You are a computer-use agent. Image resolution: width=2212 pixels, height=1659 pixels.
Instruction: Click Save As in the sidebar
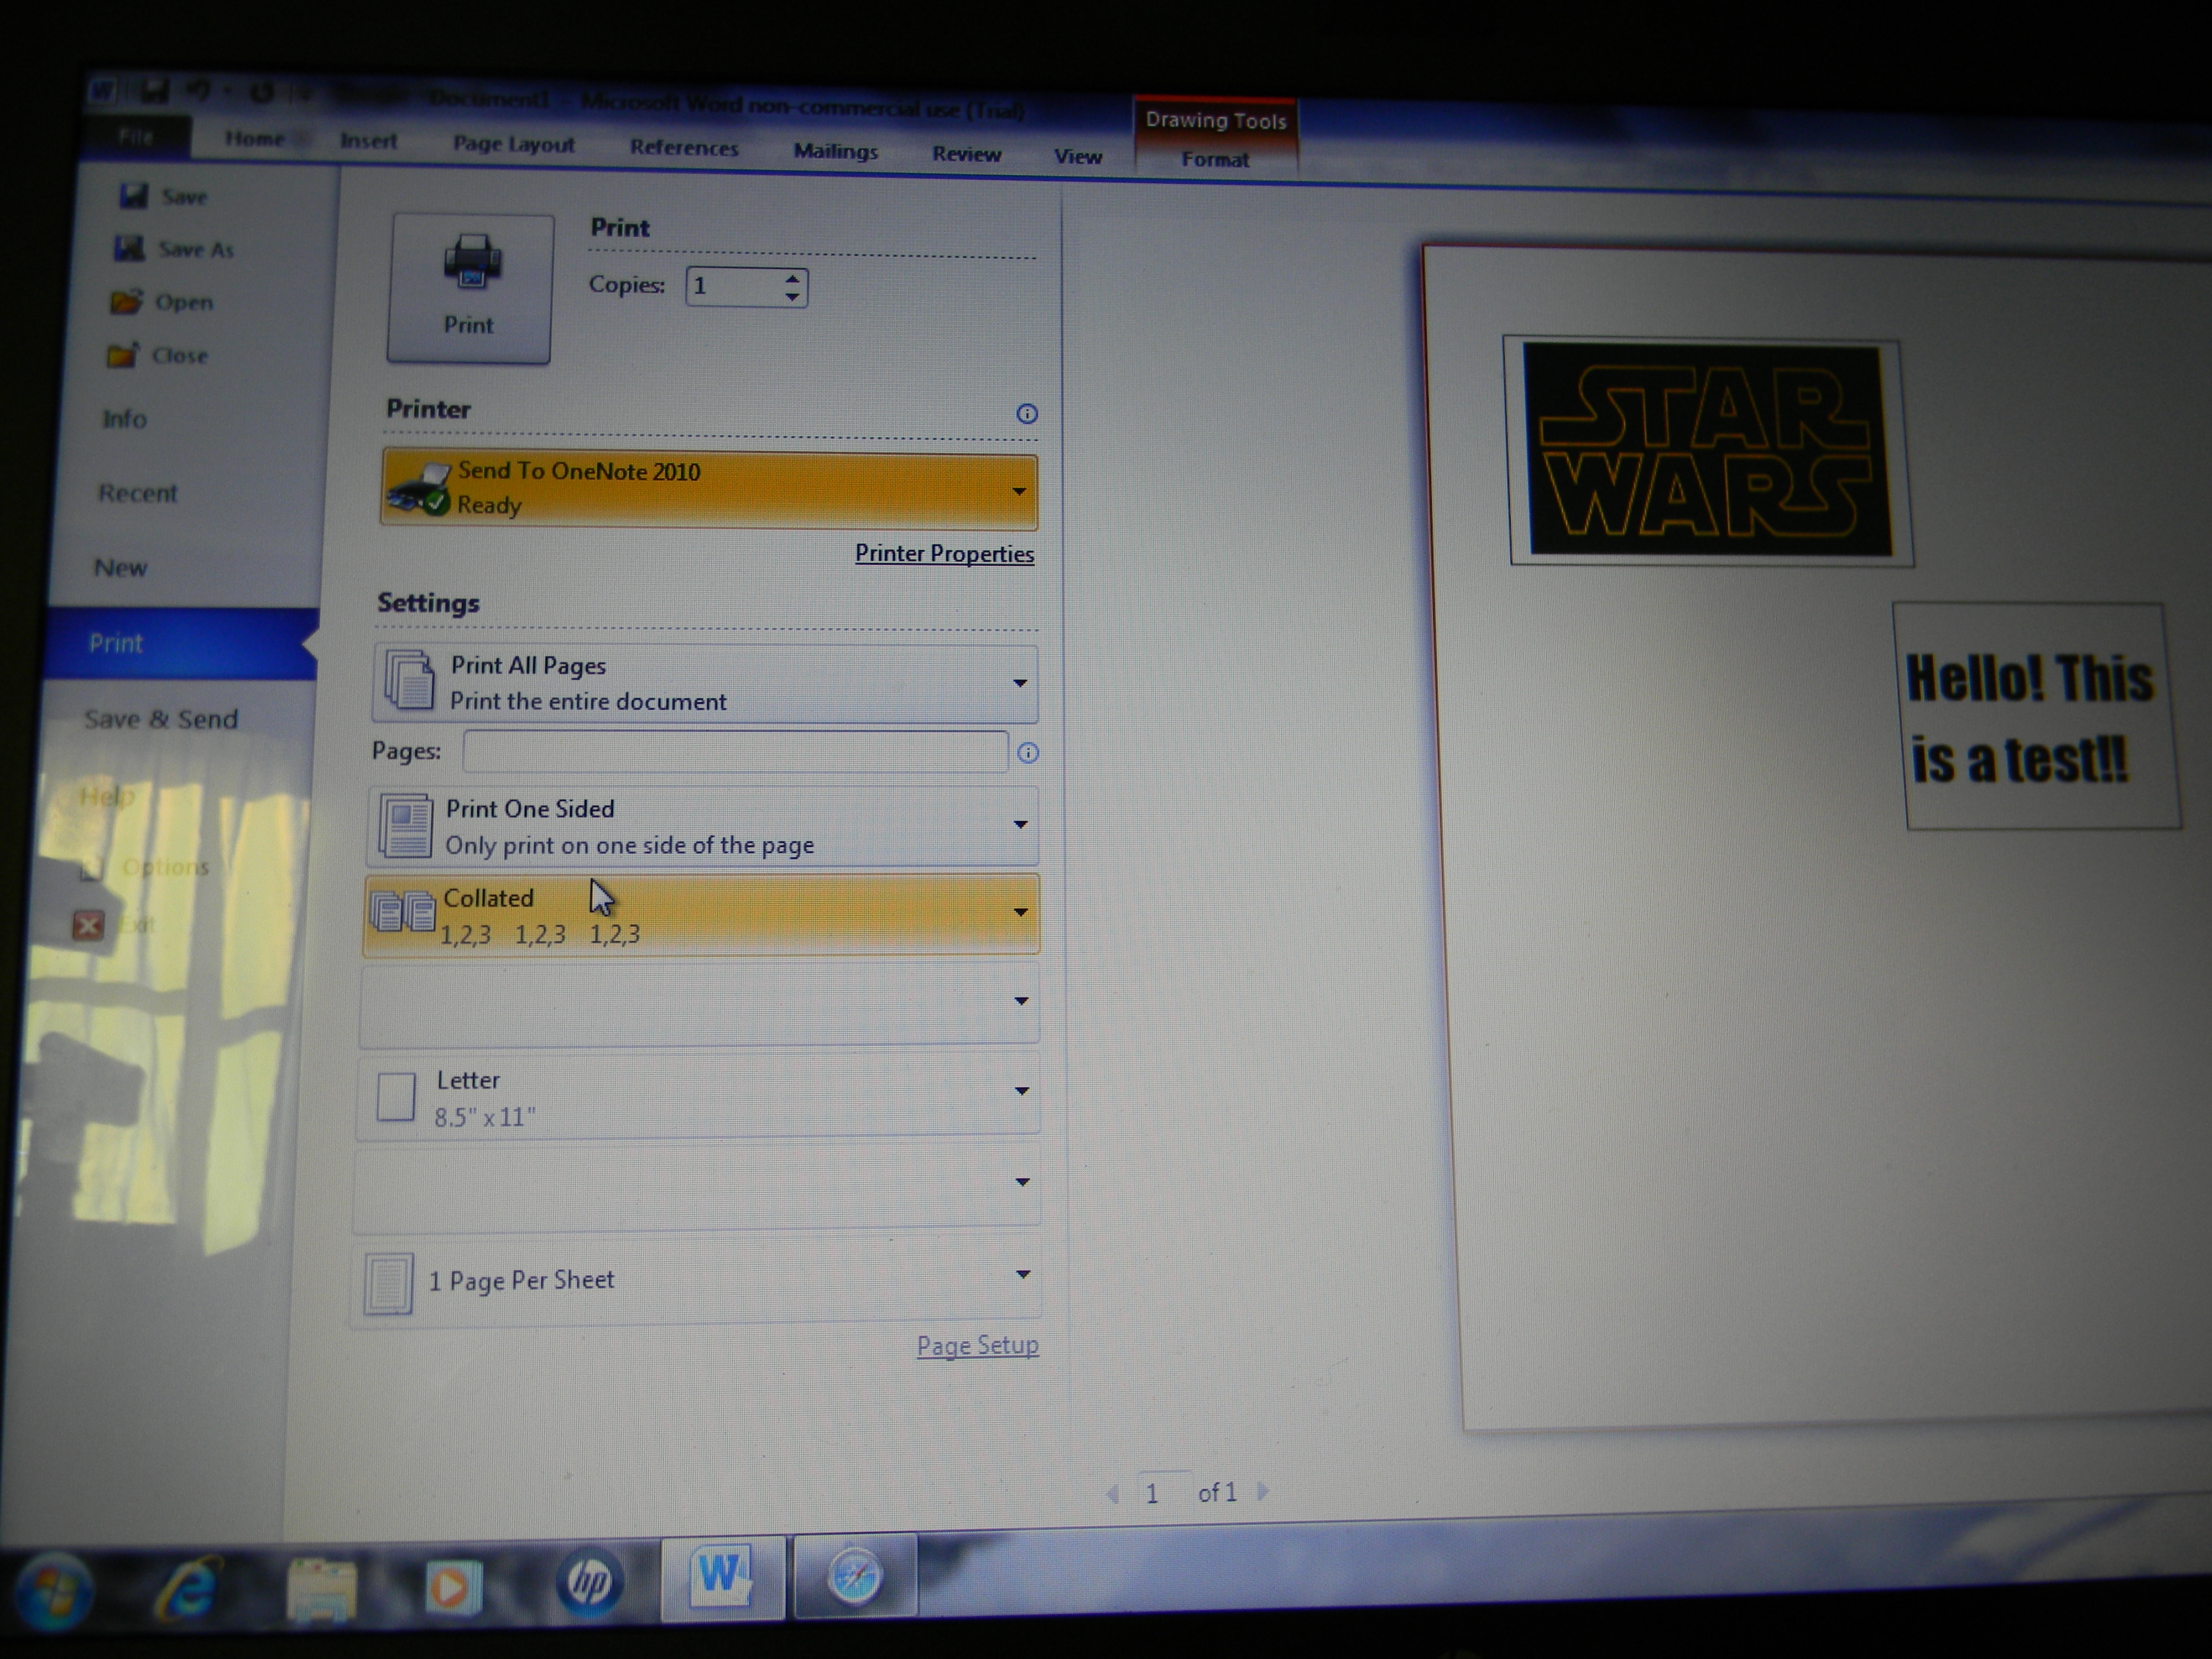pyautogui.click(x=175, y=249)
